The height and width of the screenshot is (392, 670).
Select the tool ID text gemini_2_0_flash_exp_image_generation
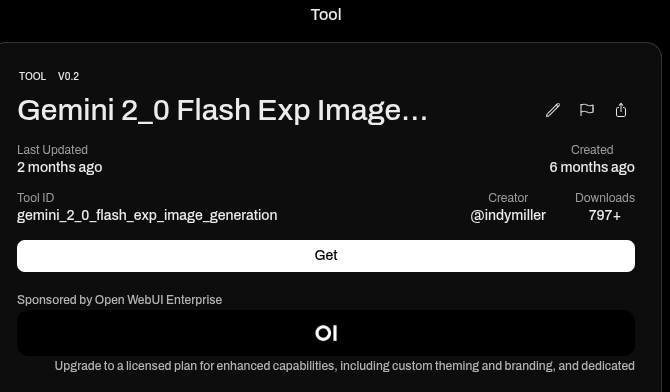[147, 215]
